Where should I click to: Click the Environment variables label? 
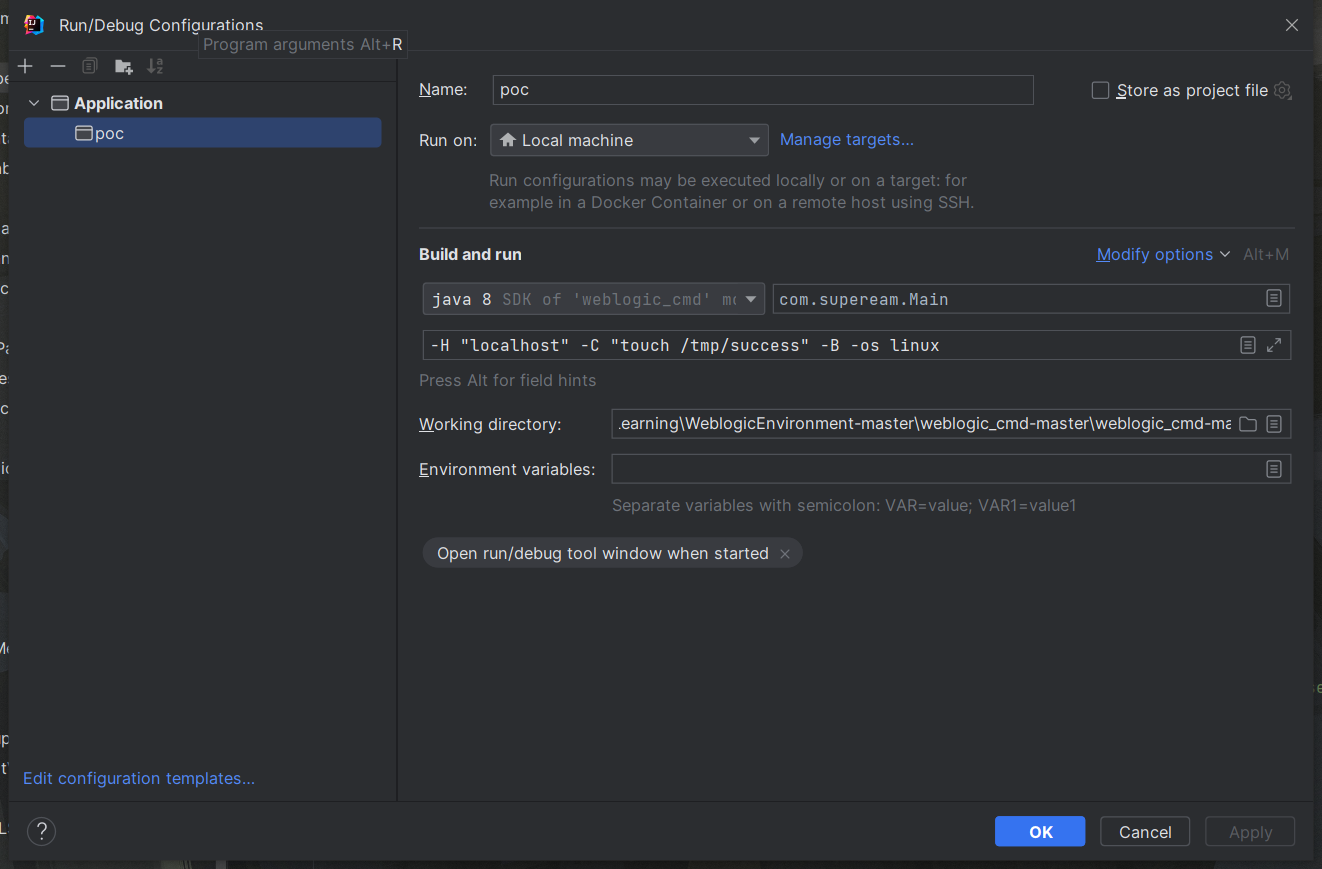[507, 469]
